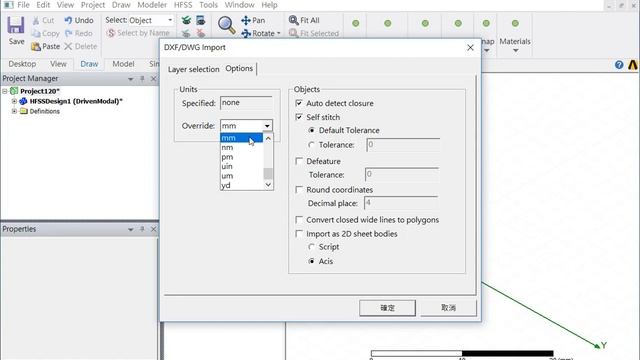Click the Definitions folder icon

pyautogui.click(x=24, y=111)
